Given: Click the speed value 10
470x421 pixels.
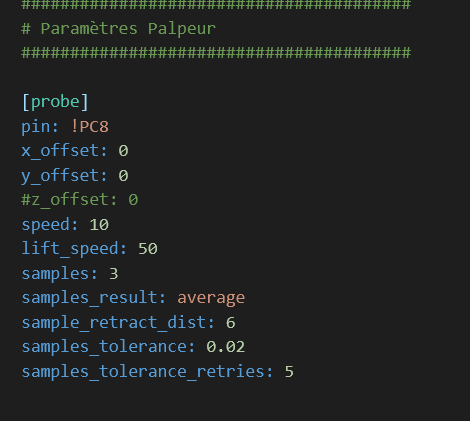Looking at the screenshot, I should click(99, 225).
